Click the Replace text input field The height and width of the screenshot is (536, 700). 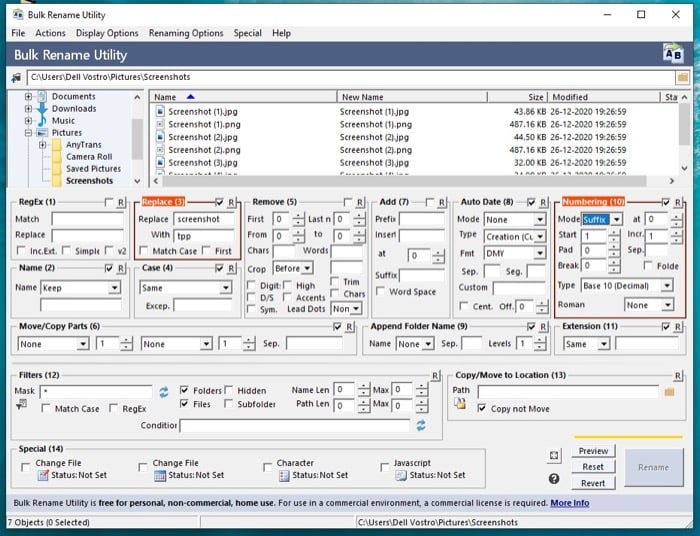pos(205,219)
